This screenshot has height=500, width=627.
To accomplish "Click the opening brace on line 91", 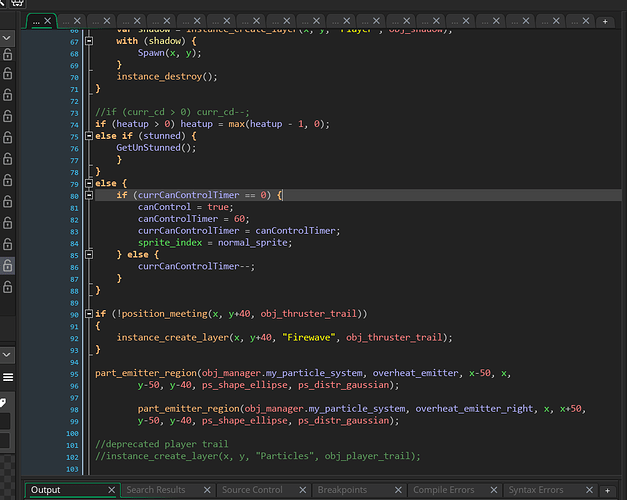I will [x=98, y=326].
